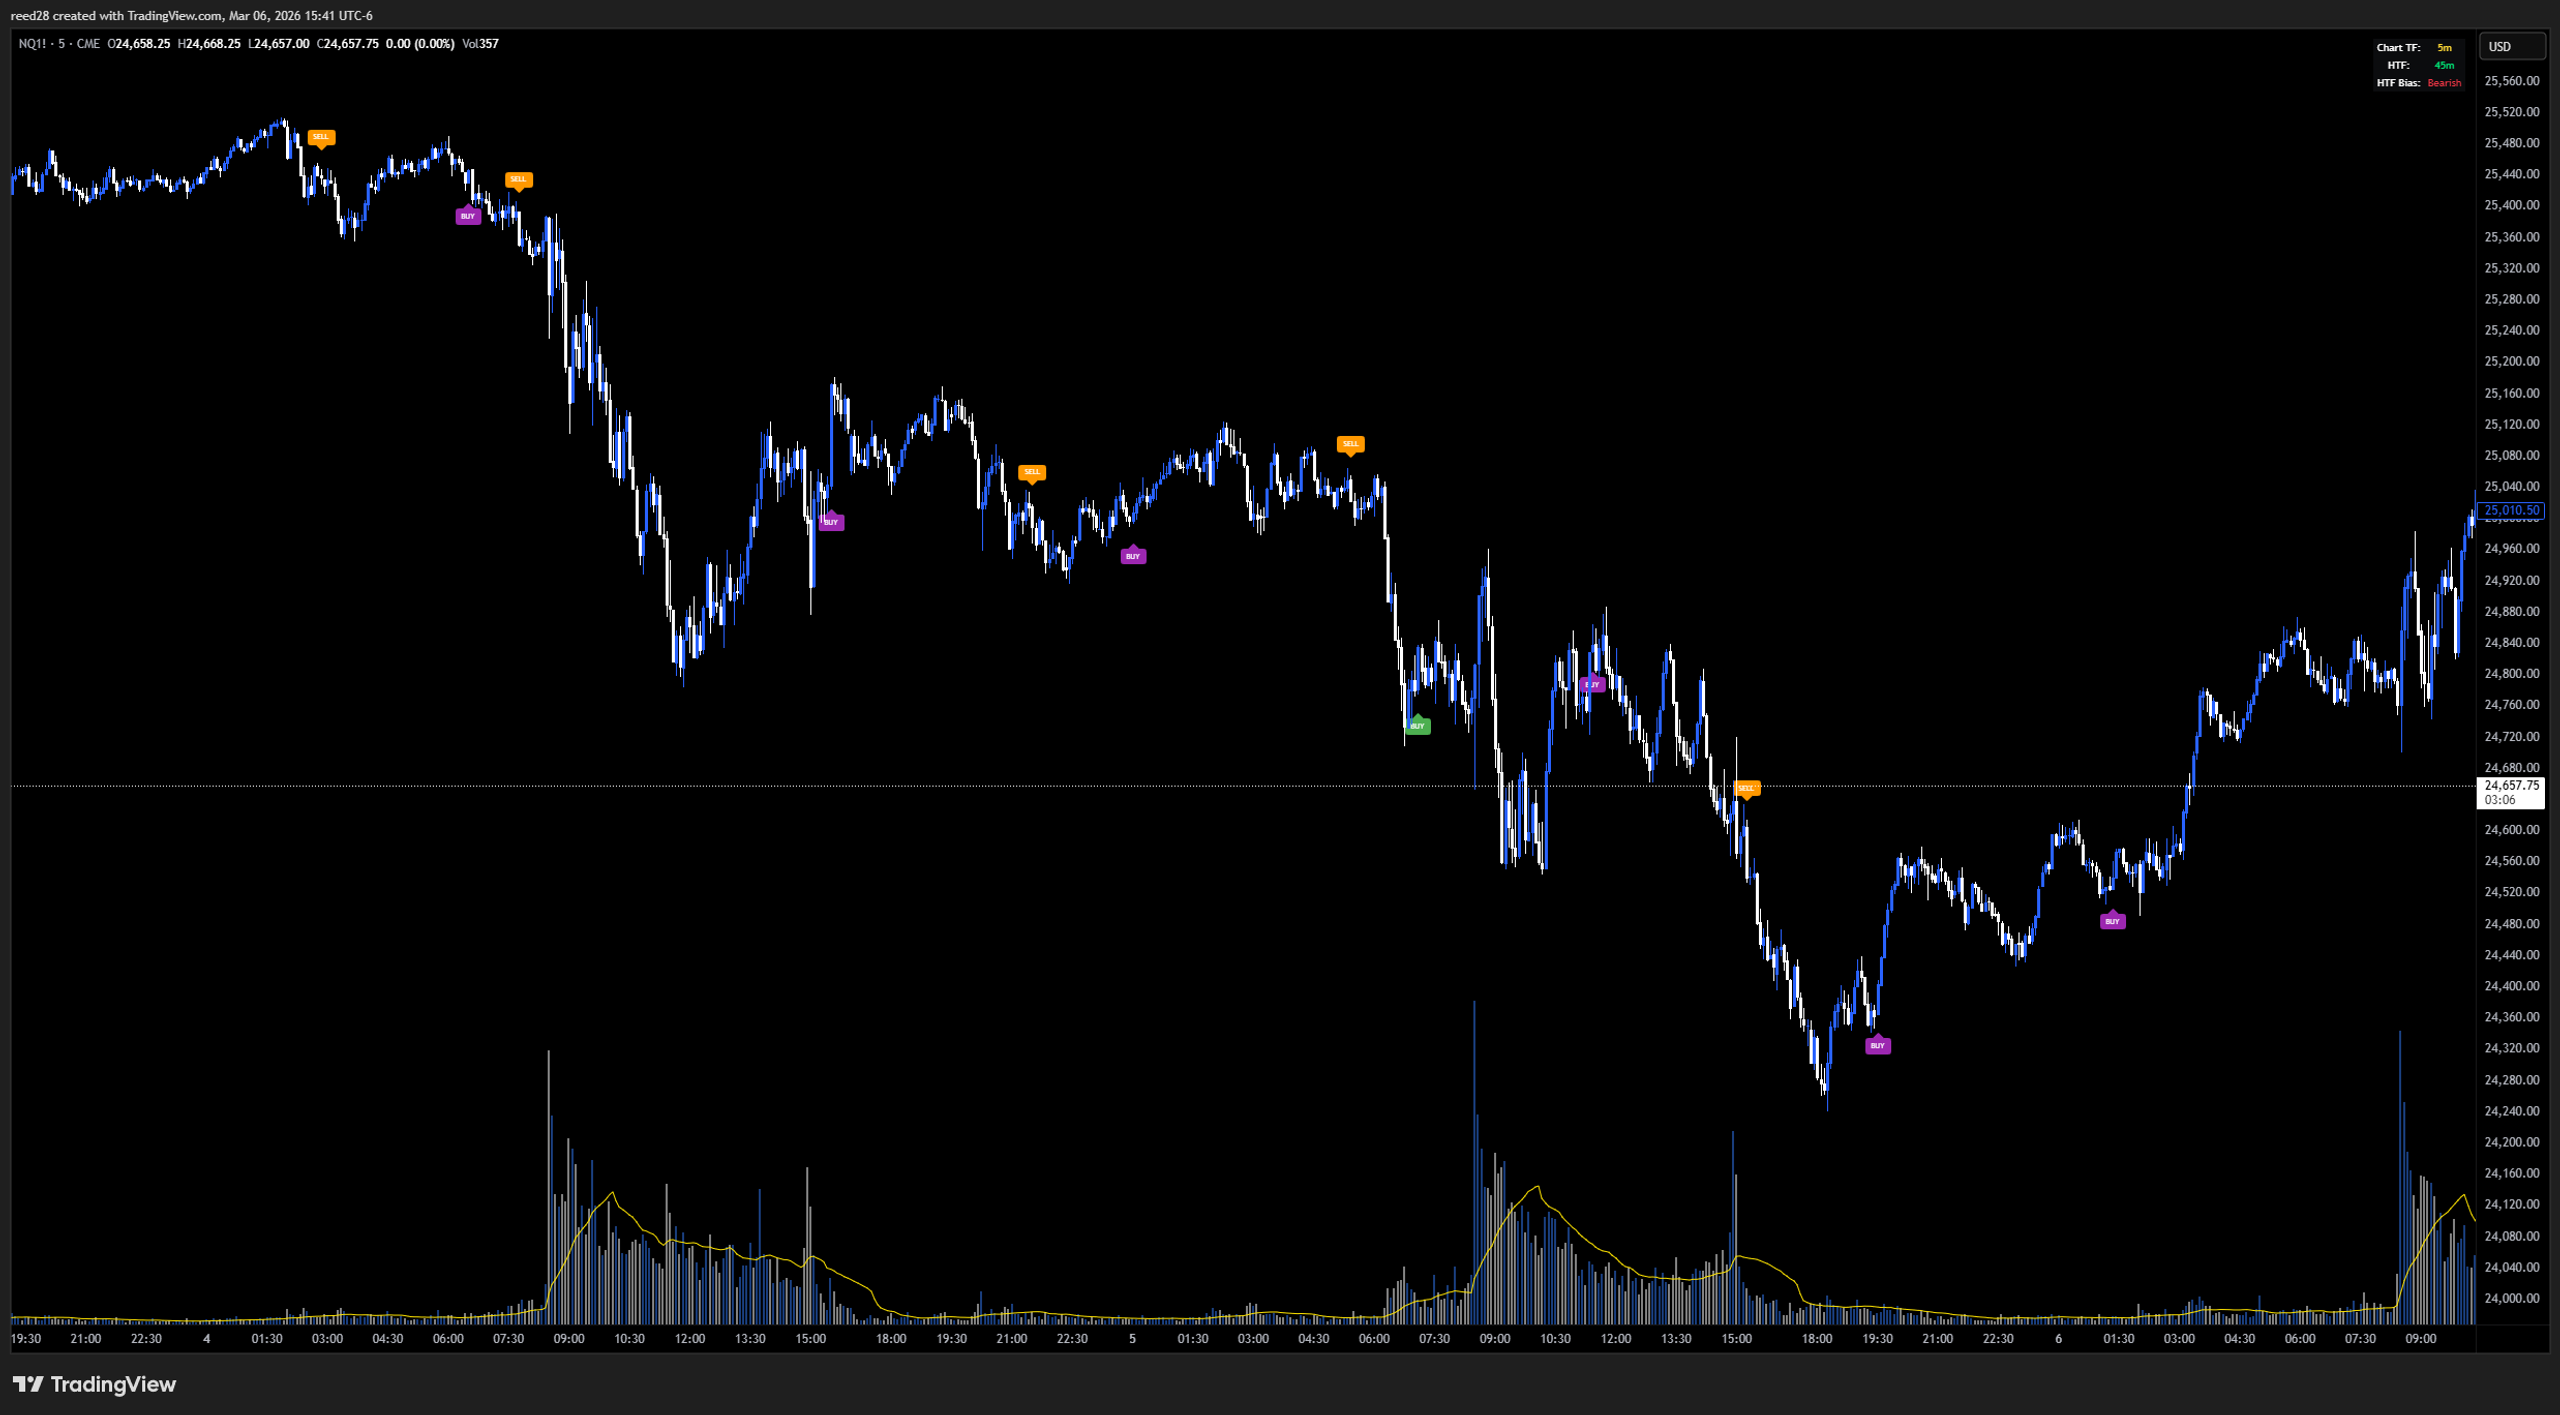
Task: Click the TradingView logo at bottom left
Action: pyautogui.click(x=95, y=1384)
